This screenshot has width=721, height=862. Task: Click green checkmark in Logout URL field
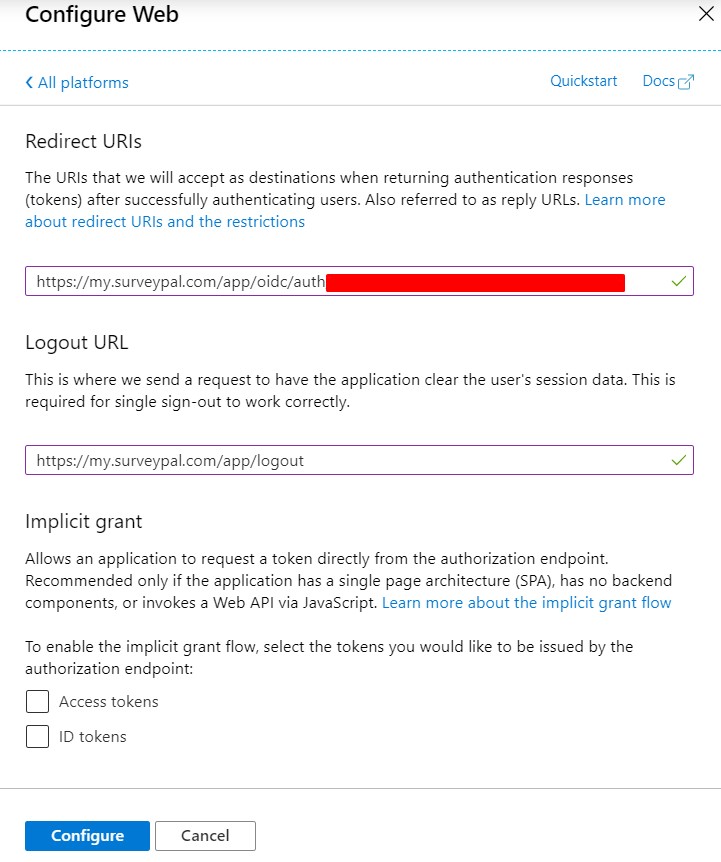pos(679,460)
